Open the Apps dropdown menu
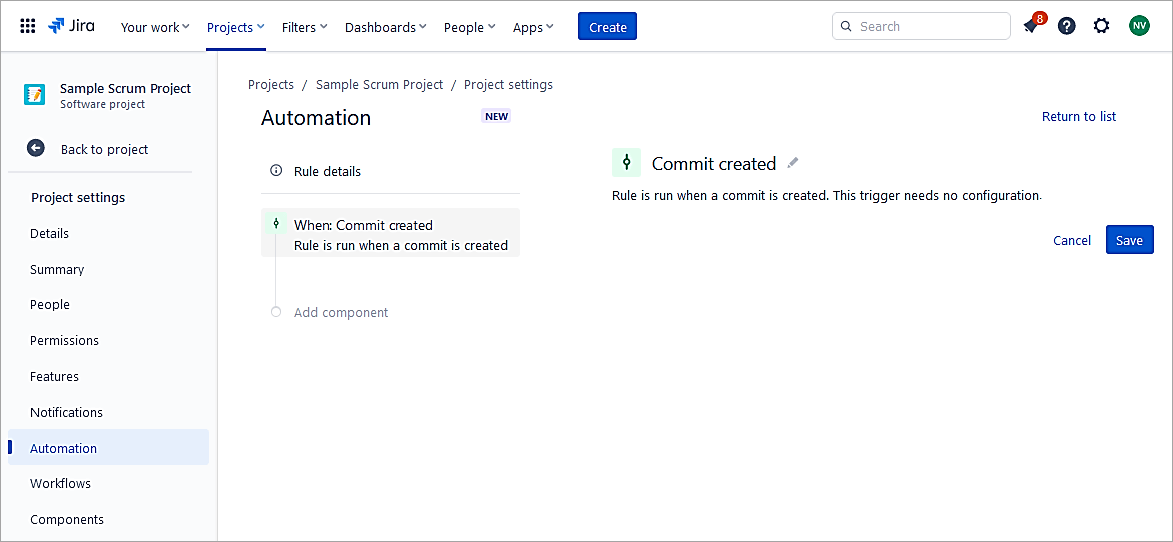Image resolution: width=1173 pixels, height=542 pixels. pos(533,27)
